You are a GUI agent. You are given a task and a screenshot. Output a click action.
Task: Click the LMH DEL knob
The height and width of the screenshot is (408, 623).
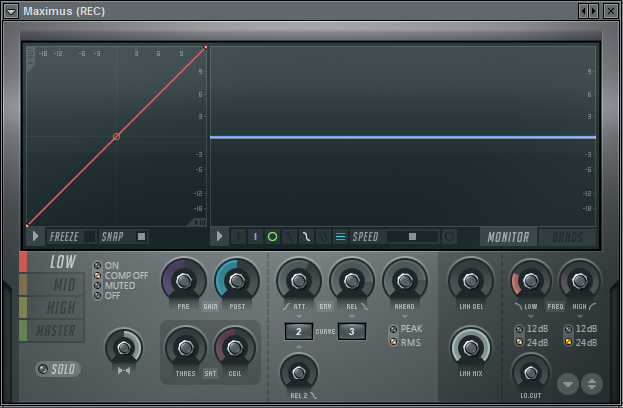click(x=471, y=280)
